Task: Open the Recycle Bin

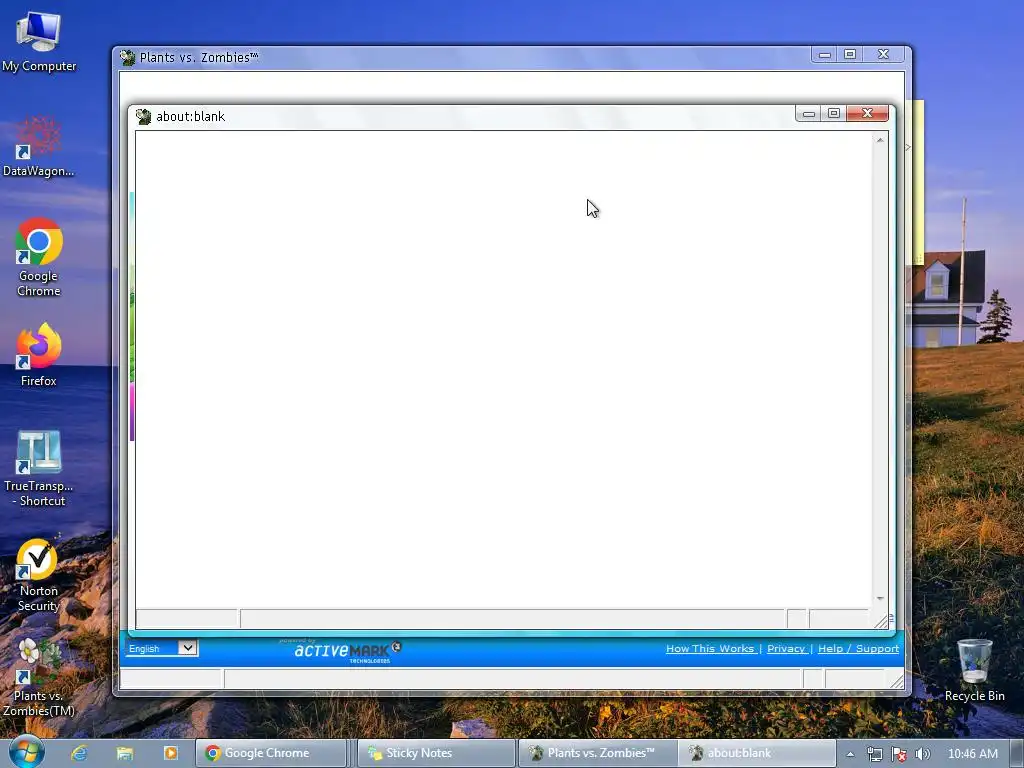Action: [974, 671]
